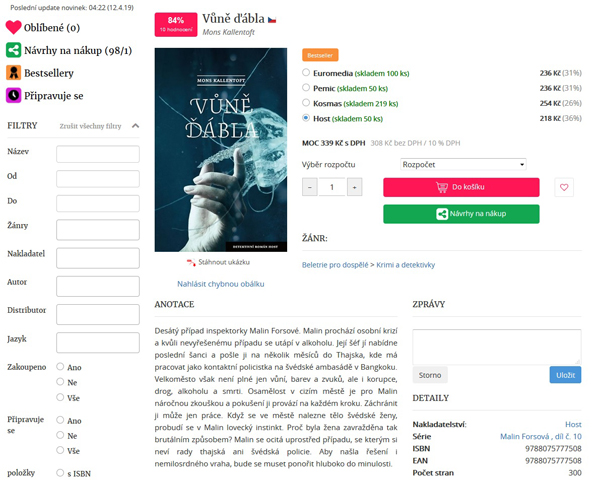Viewport: 600px width, 480px height.
Task: Click the green Návrhy na nákup button
Action: [461, 214]
